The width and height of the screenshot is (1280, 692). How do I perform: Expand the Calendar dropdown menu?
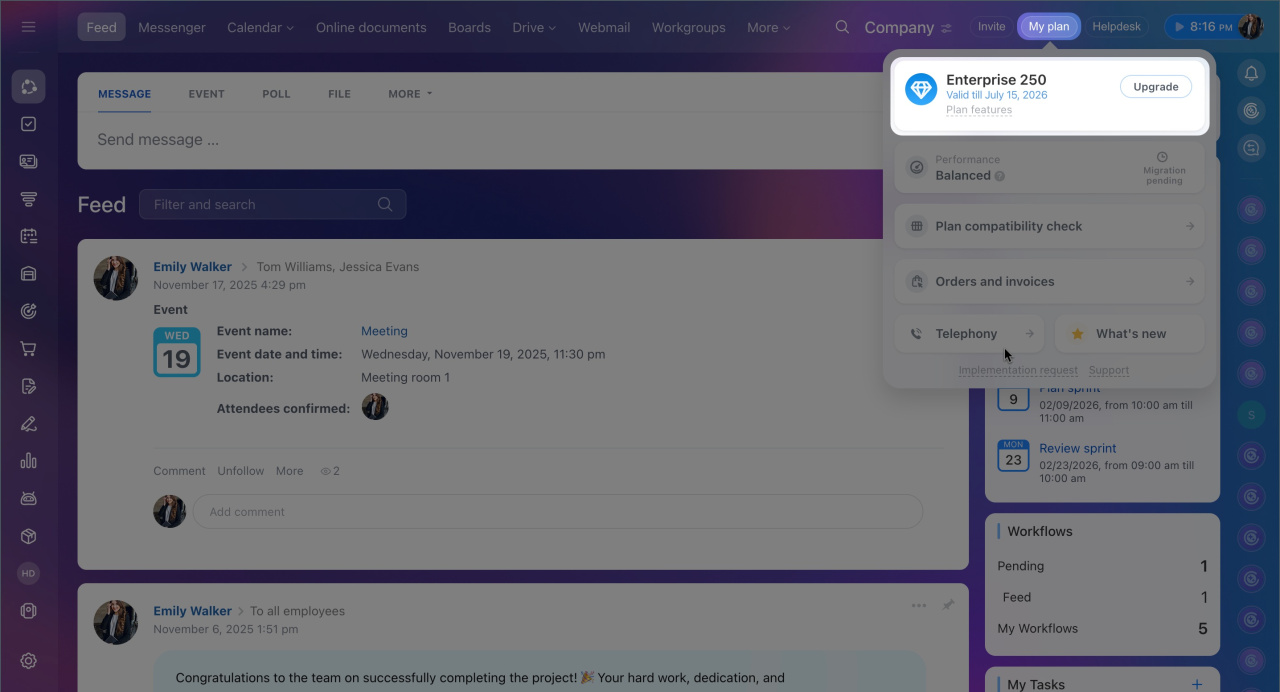click(x=260, y=27)
